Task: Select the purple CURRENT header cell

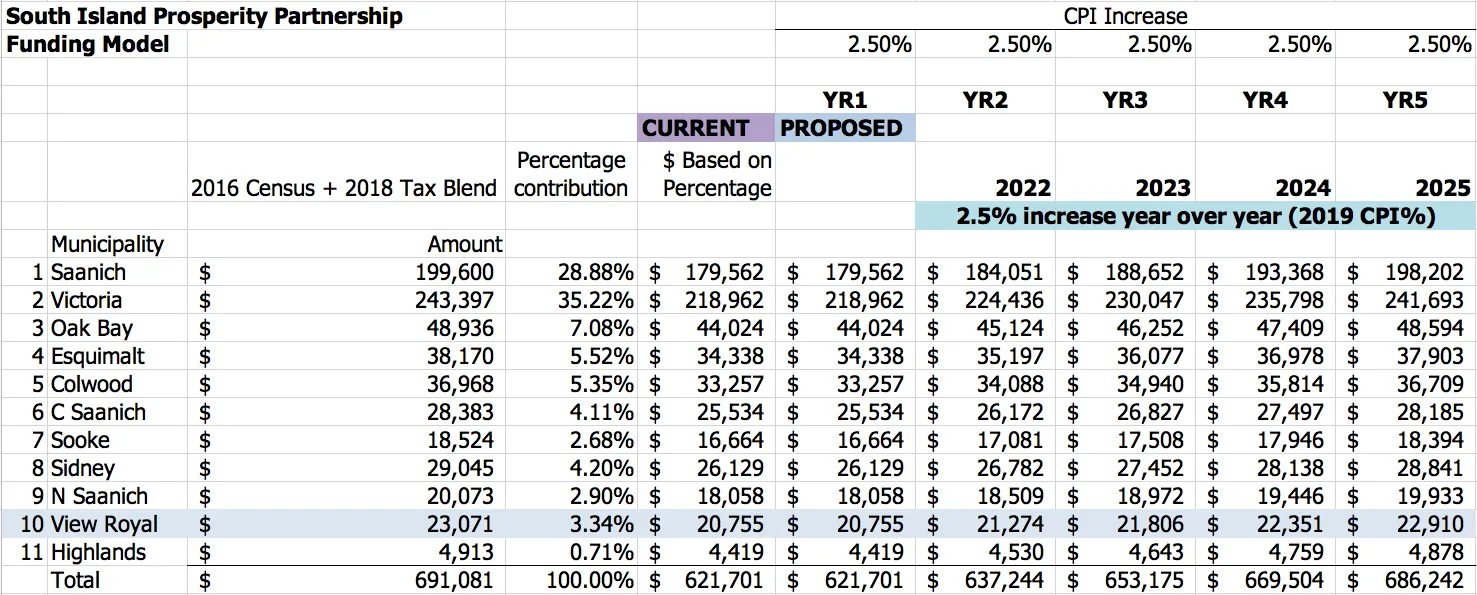Action: point(706,128)
